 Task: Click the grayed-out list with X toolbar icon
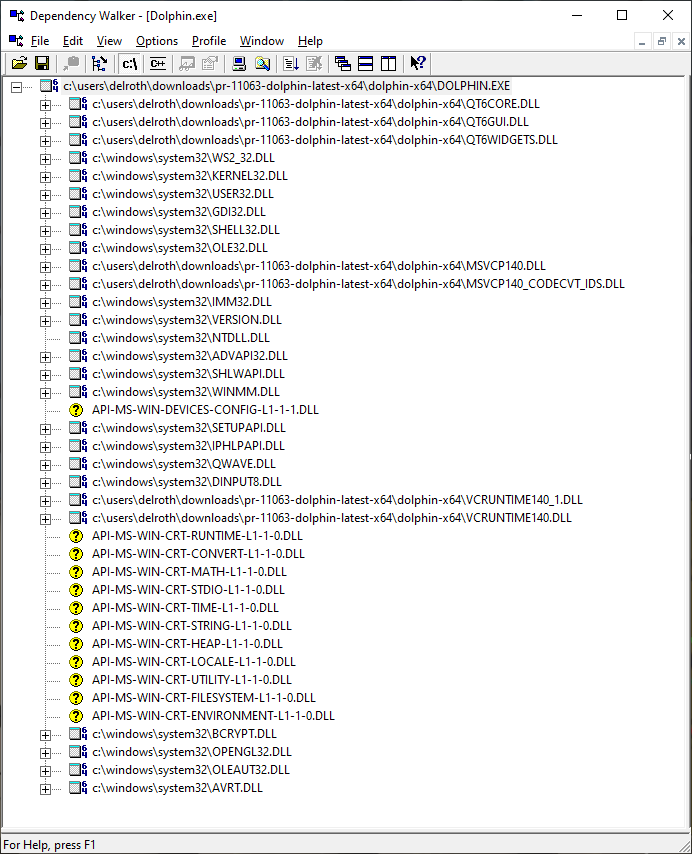click(x=314, y=64)
